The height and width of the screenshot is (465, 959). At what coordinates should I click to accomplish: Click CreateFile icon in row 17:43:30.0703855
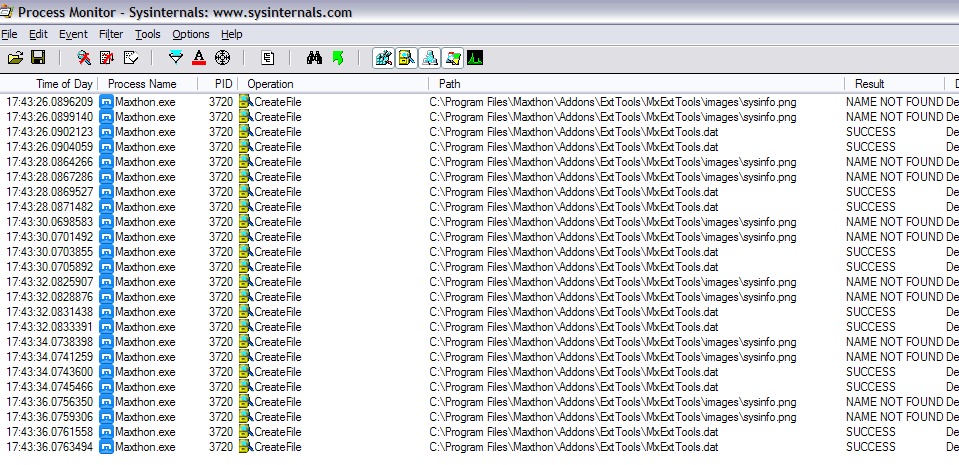(x=246, y=251)
